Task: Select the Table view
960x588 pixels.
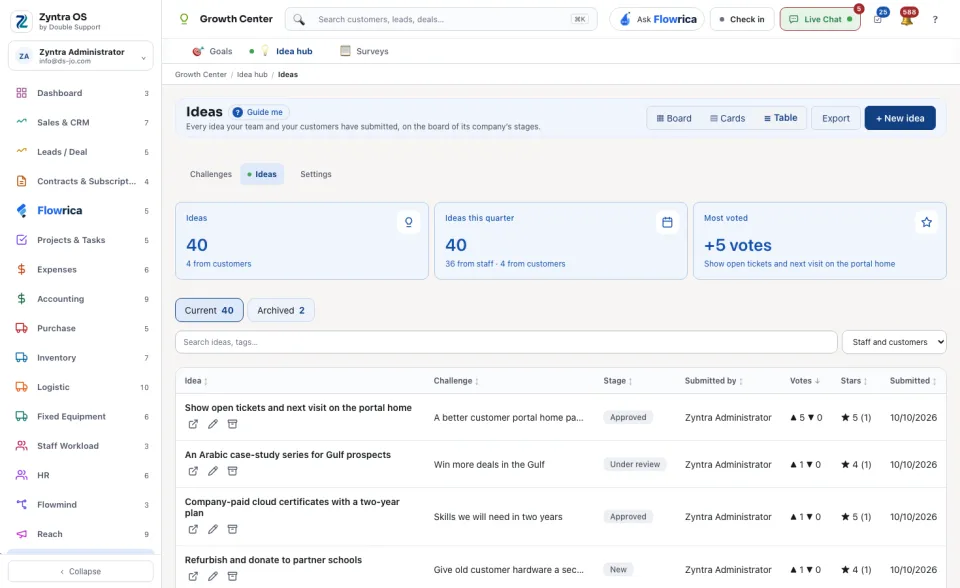Action: pos(781,118)
